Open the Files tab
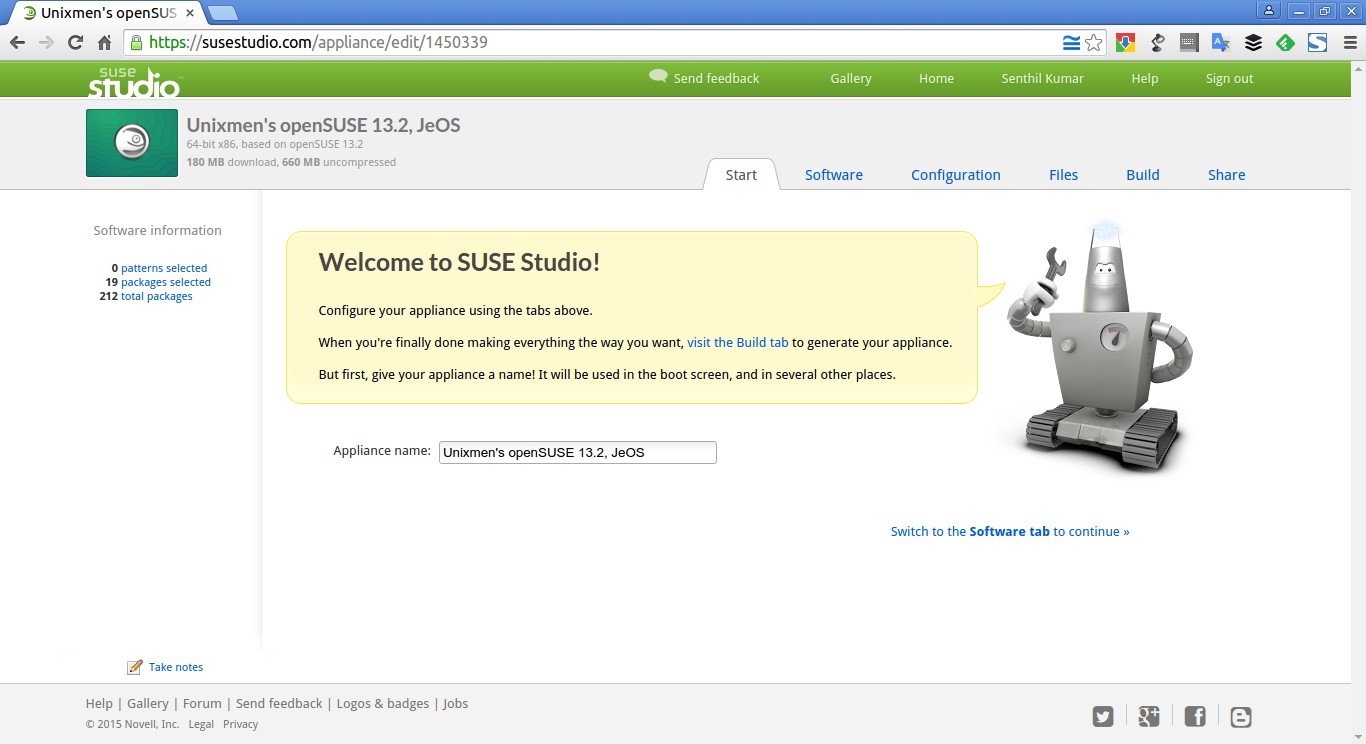 pos(1064,175)
